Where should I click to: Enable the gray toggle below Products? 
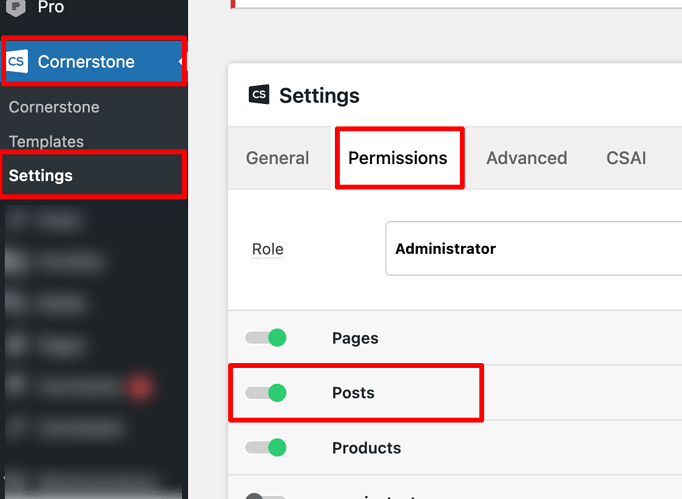265,494
